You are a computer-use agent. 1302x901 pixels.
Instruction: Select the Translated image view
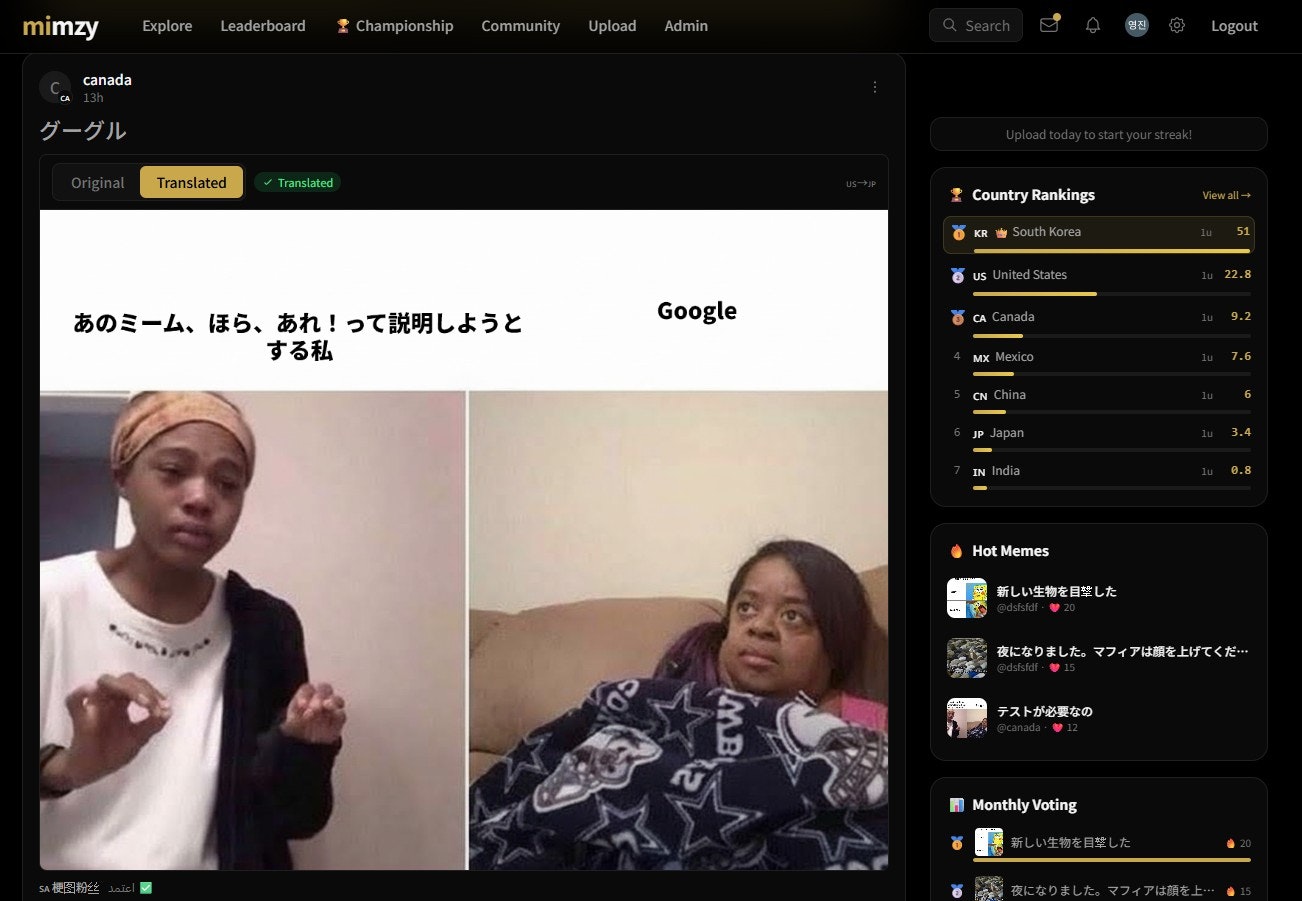point(192,183)
